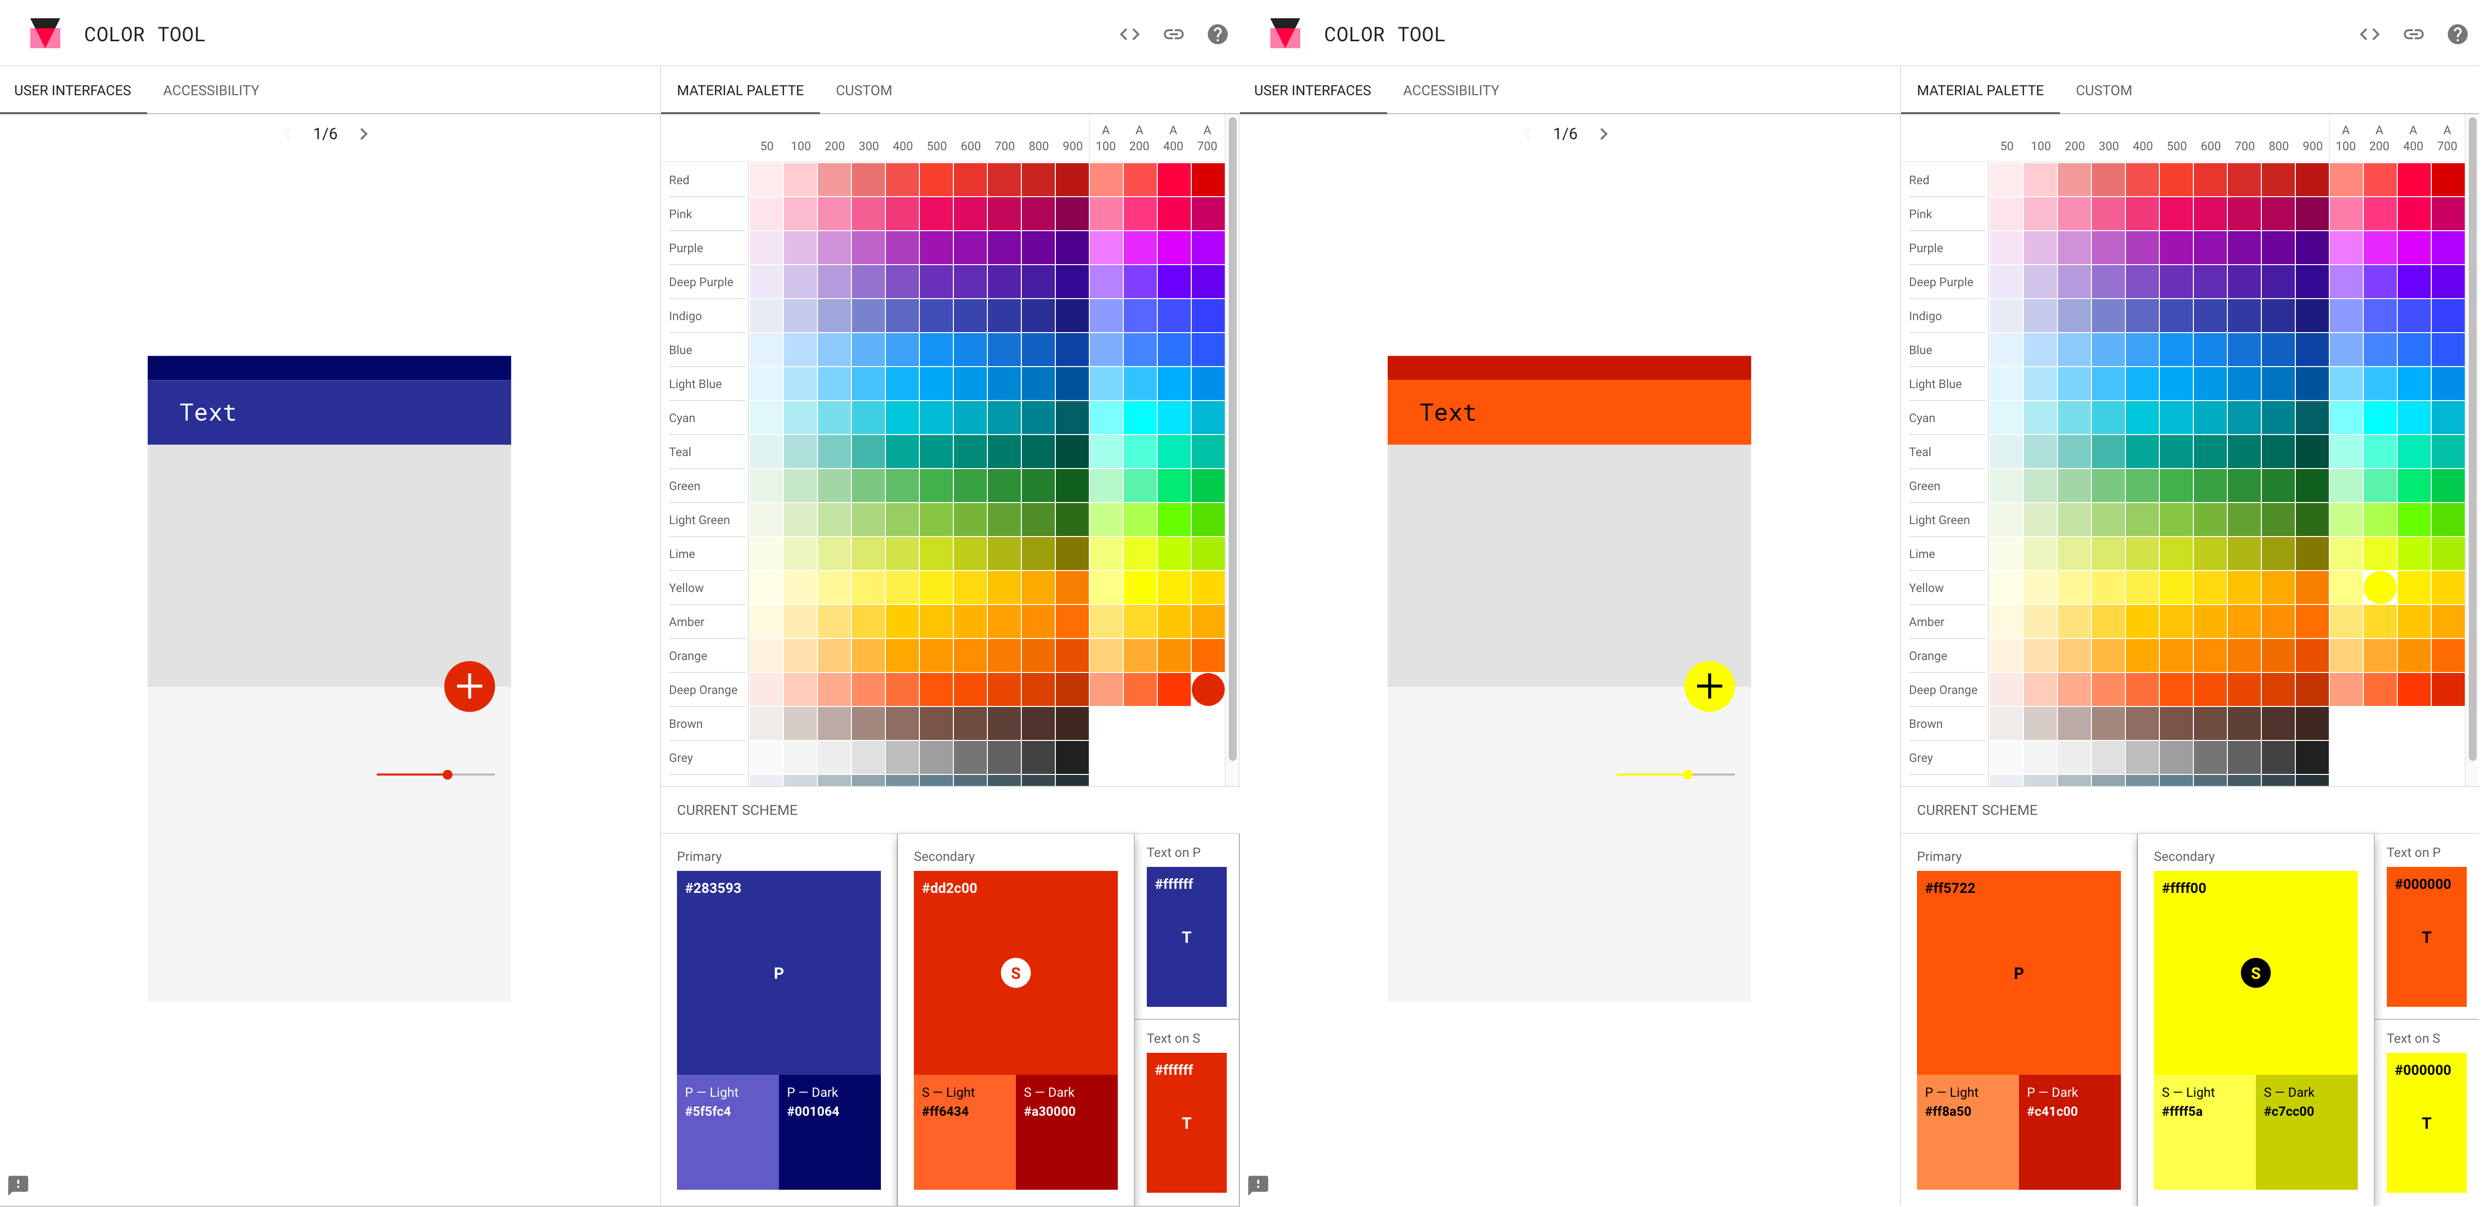Viewport: 2482px width, 1207px height.
Task: Go to next preview in right window
Action: click(1604, 134)
